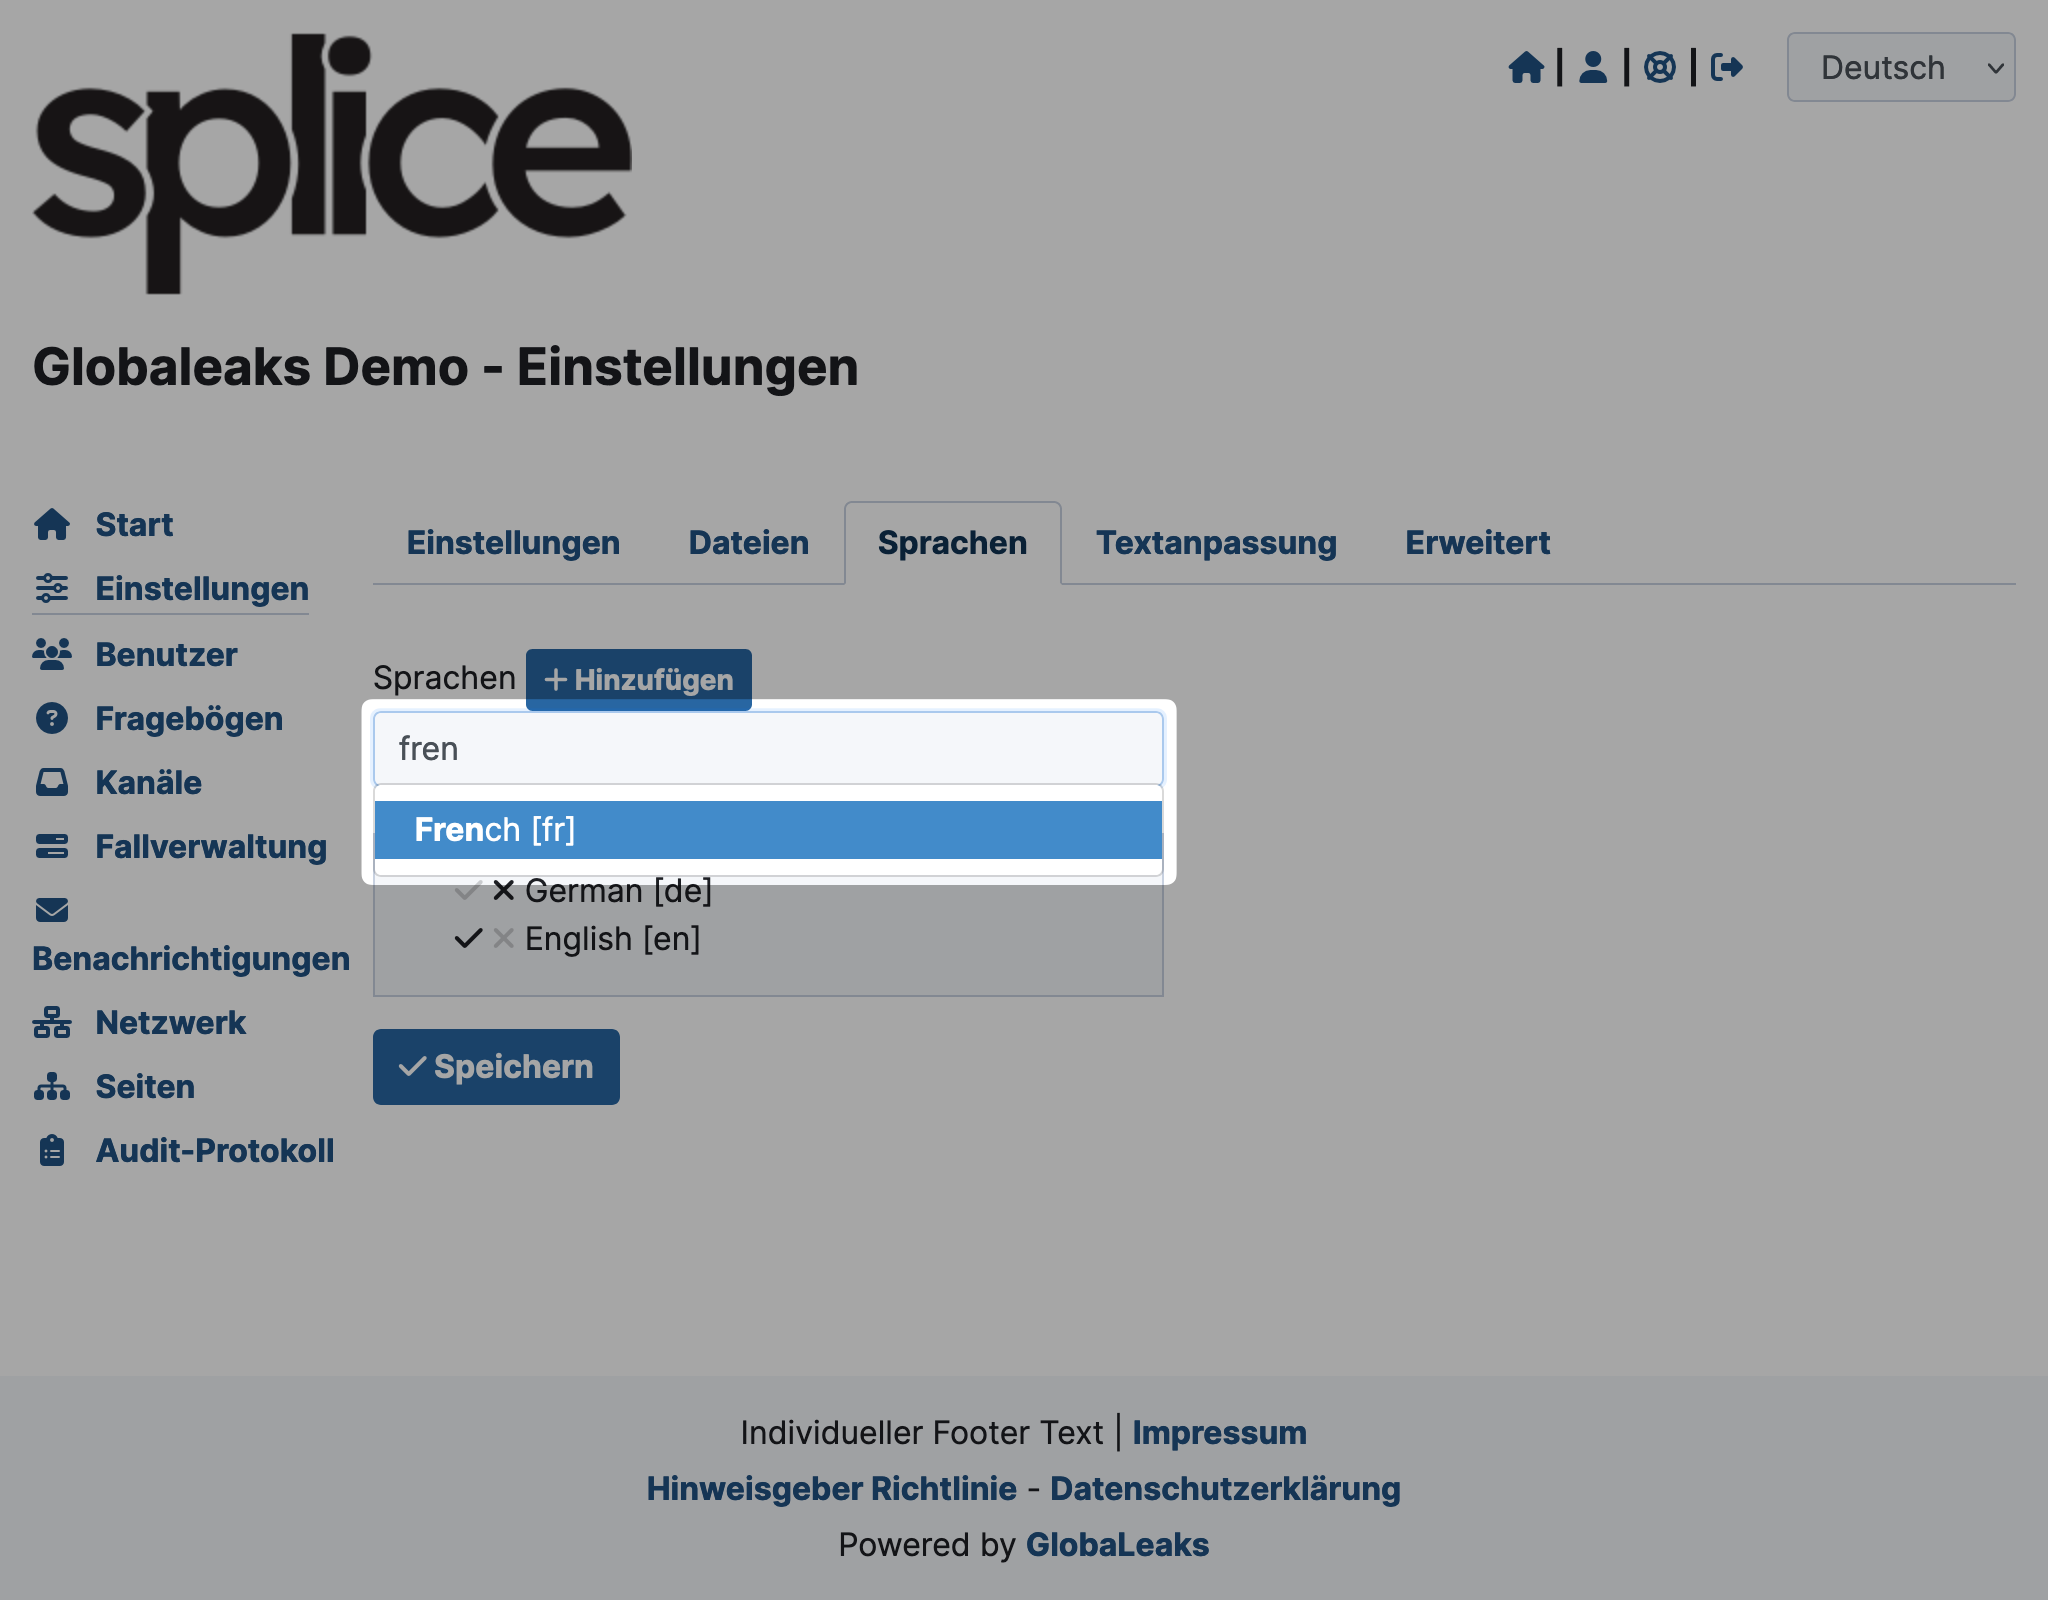Click the Speichern button

(x=496, y=1066)
